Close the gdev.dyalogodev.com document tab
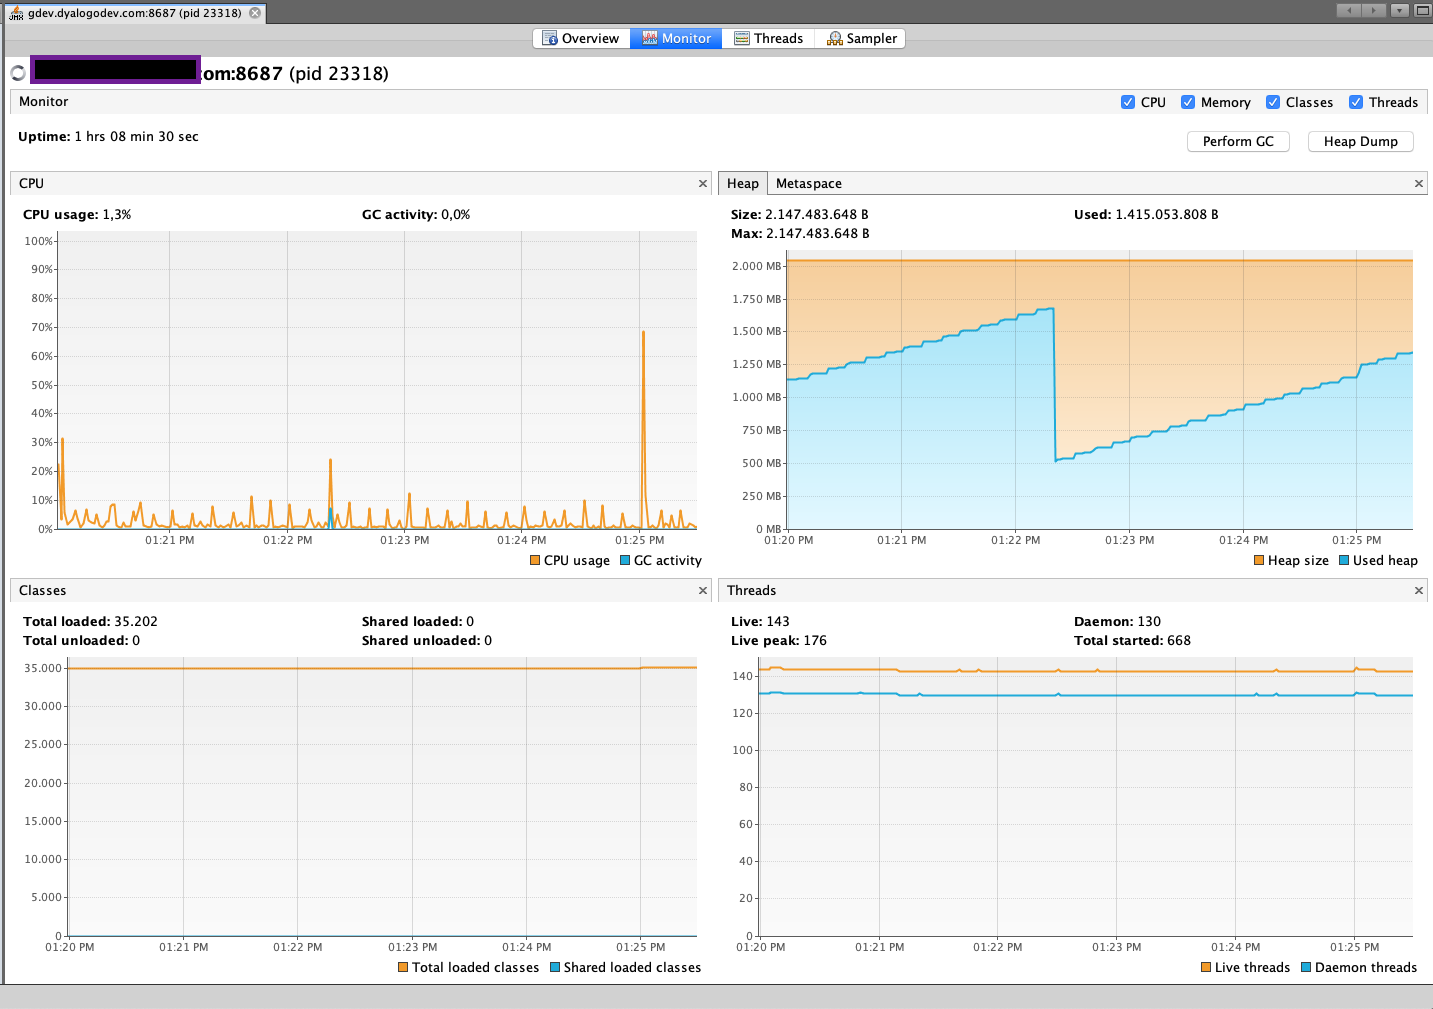 255,13
